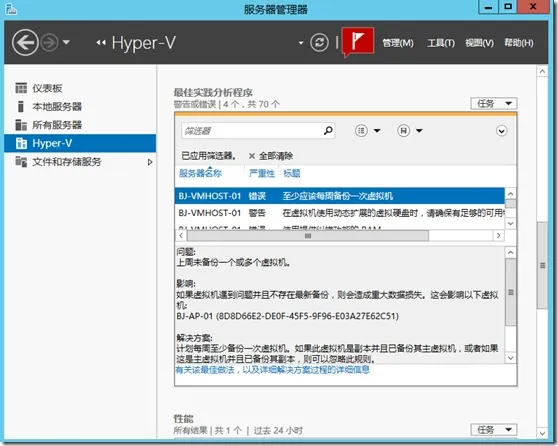
Task: Open the 任务 dropdown in performance section
Action: point(494,430)
